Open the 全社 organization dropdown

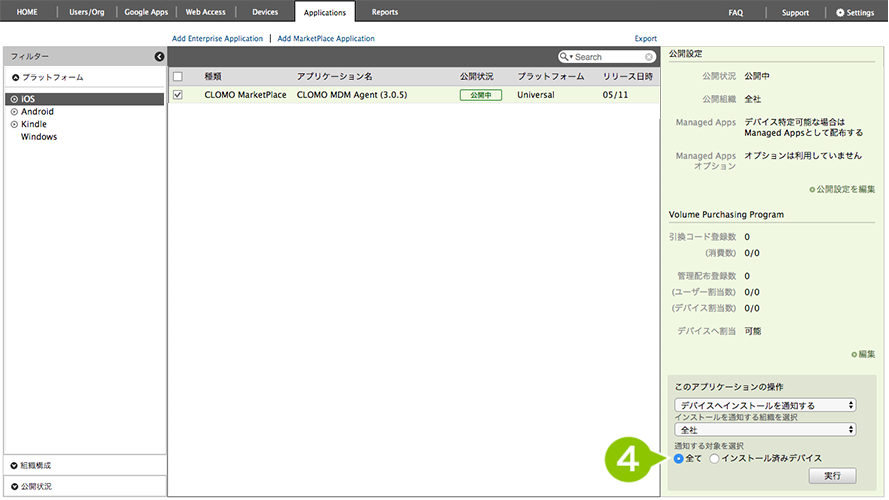[765, 429]
